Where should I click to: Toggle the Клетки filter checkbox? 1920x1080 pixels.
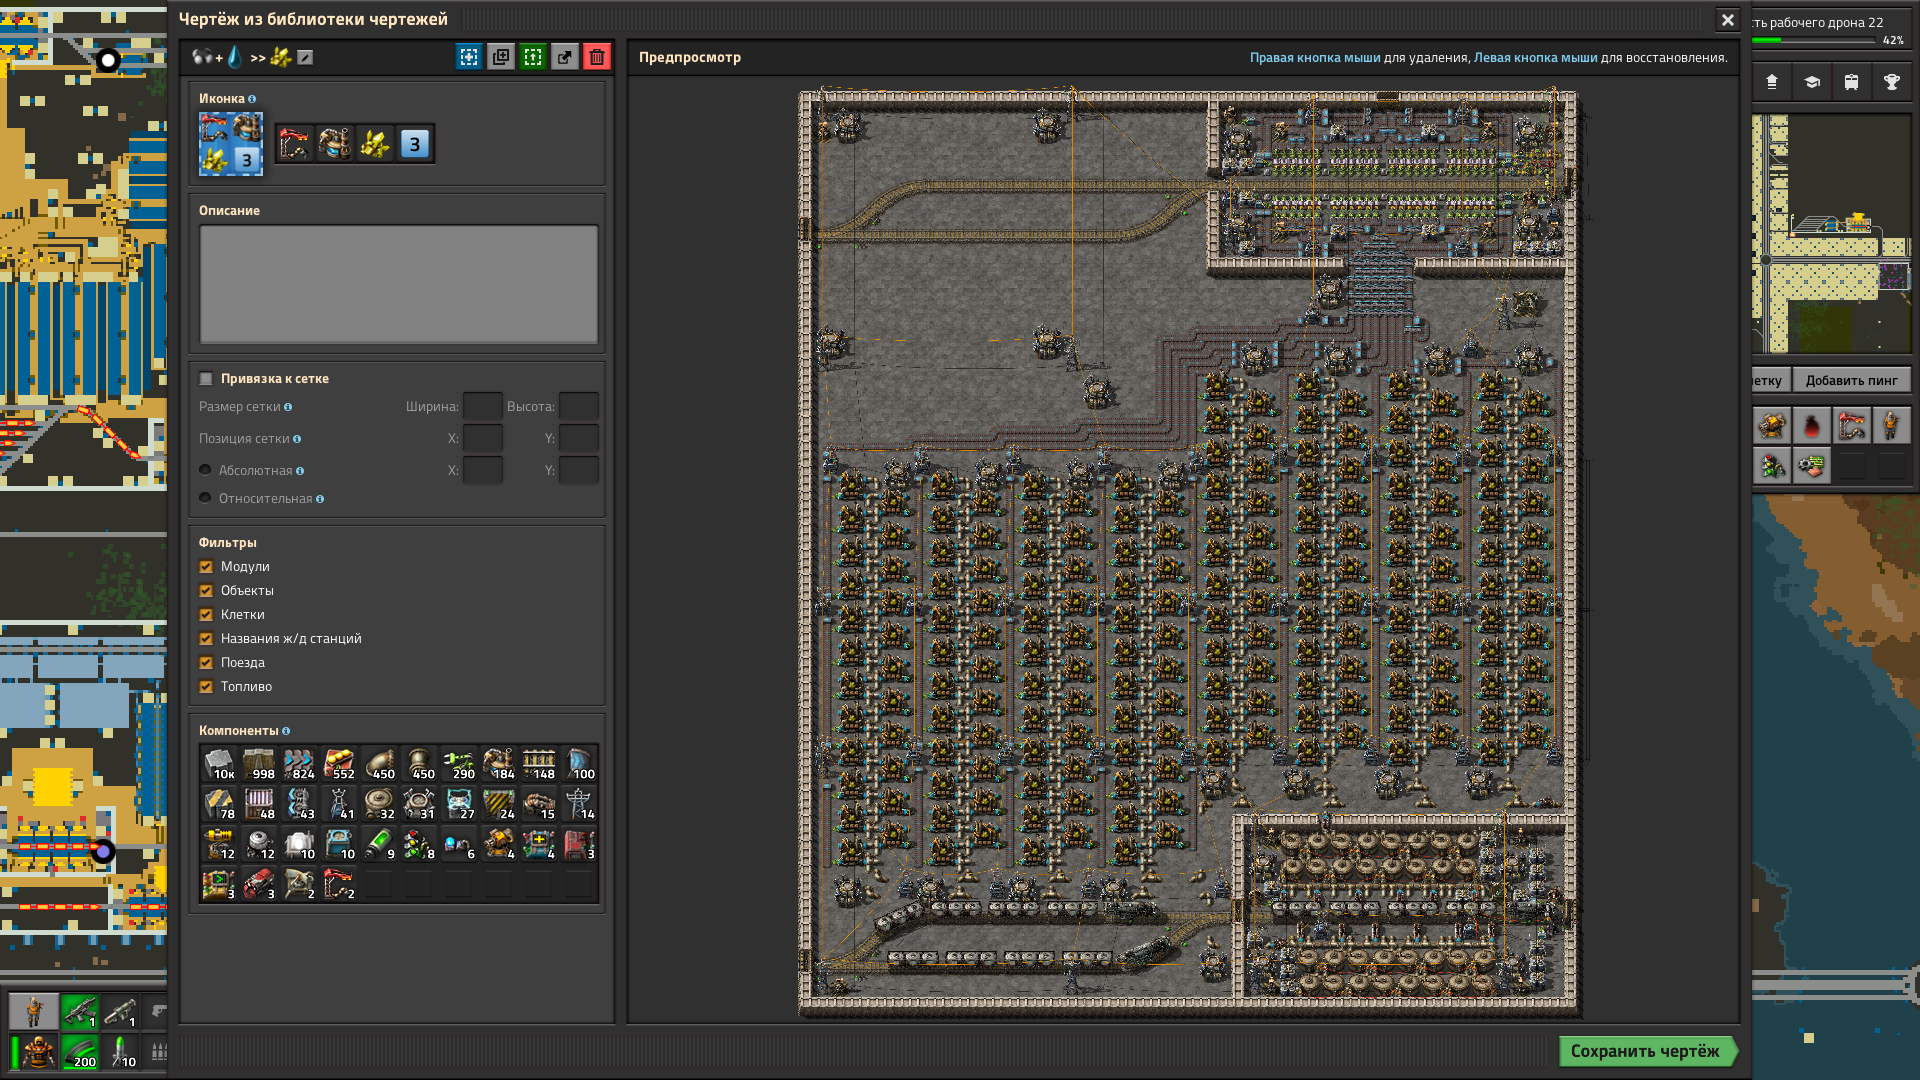coord(206,615)
